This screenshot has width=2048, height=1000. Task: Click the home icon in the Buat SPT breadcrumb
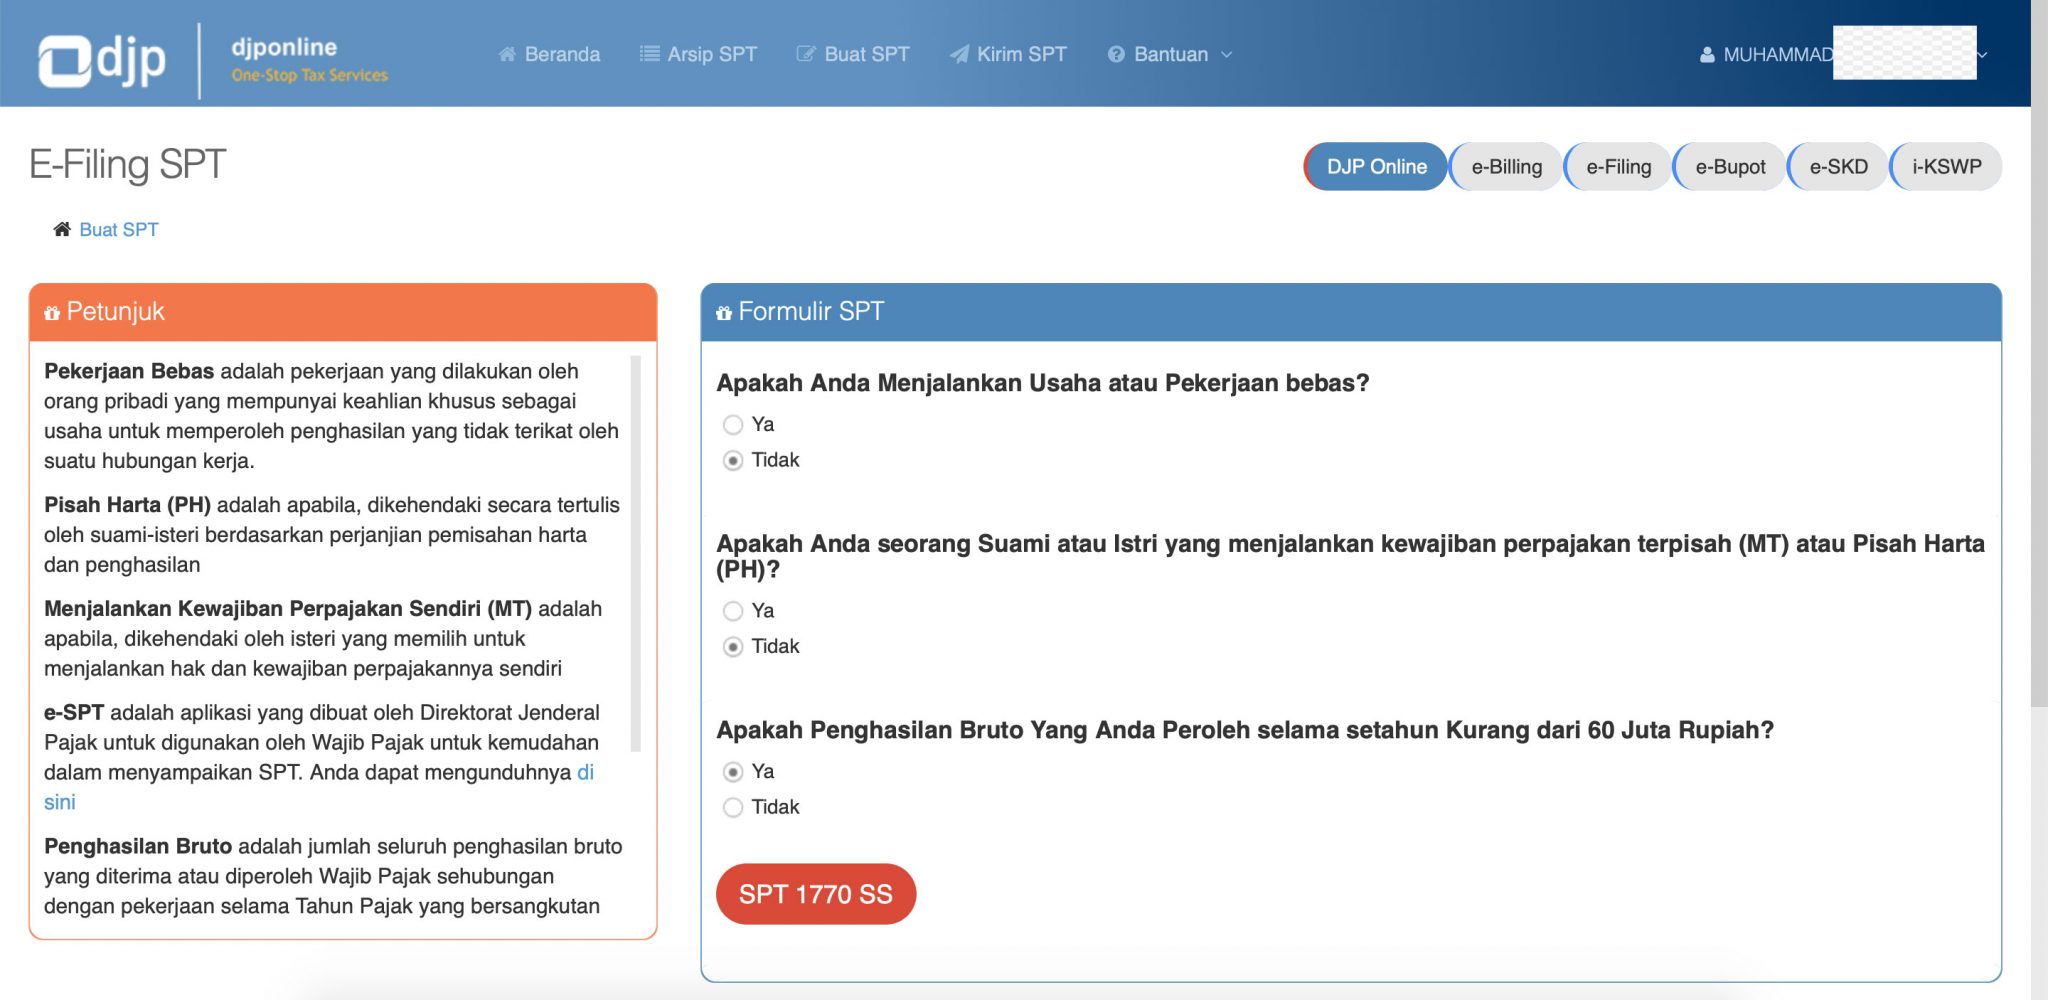click(62, 228)
